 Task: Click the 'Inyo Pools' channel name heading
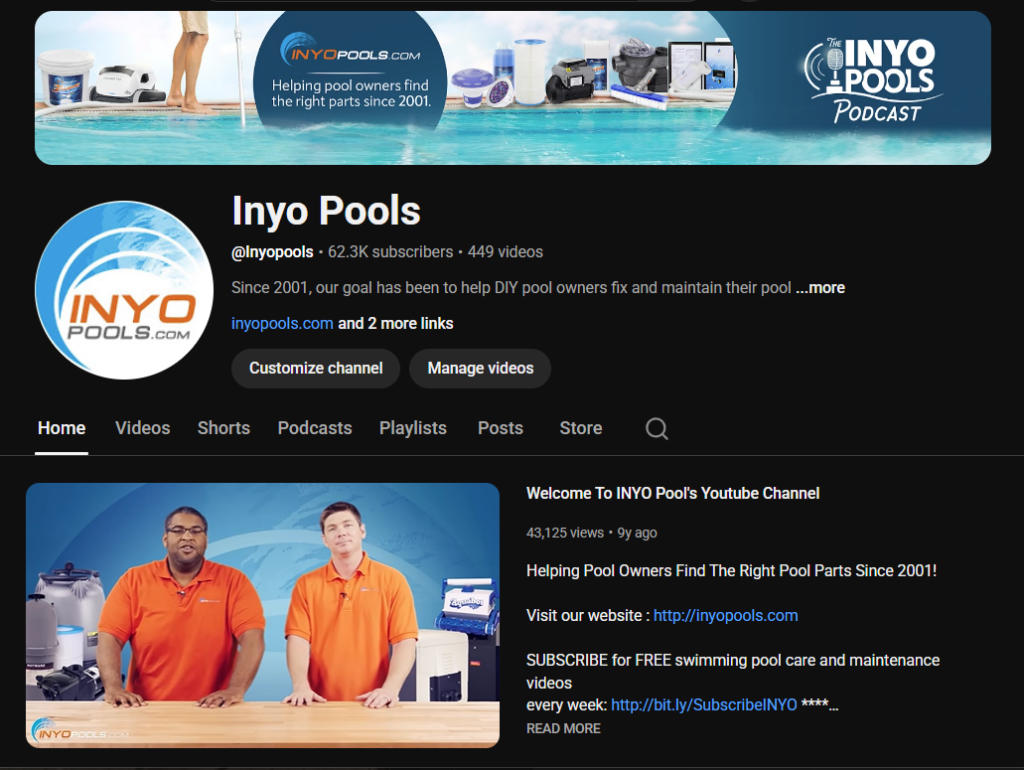click(x=327, y=210)
